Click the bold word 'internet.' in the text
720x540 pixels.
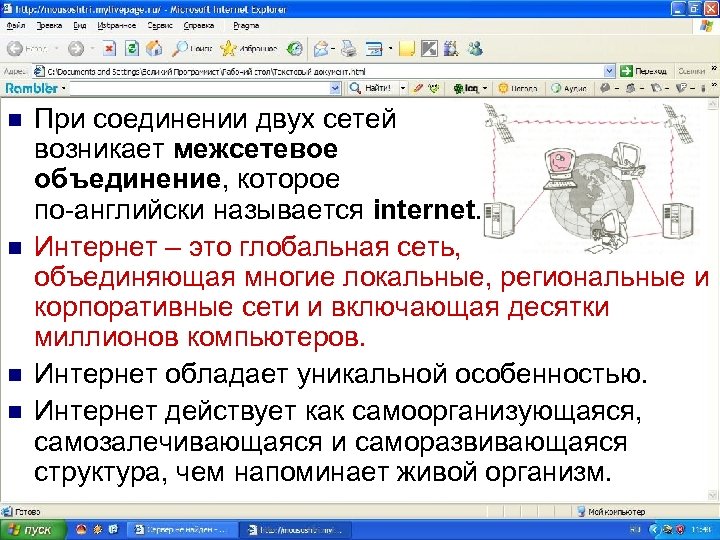[427, 209]
